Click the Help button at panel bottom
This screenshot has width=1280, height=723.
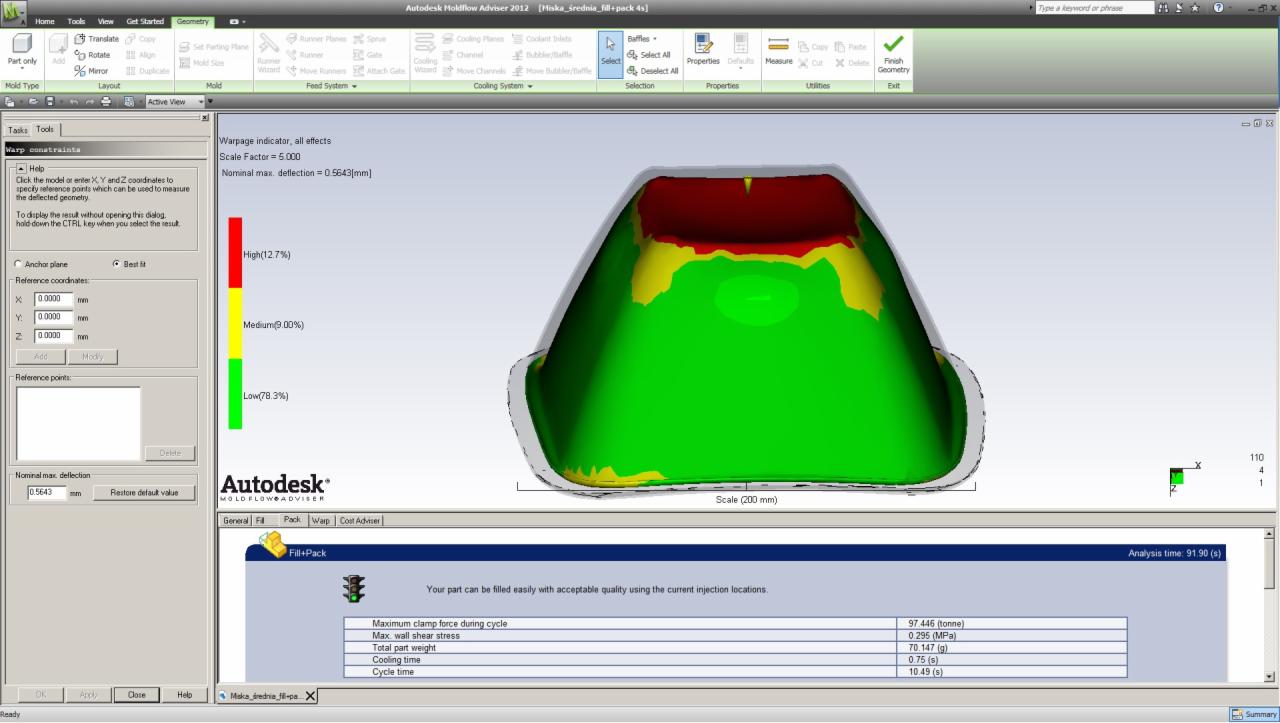(x=185, y=695)
